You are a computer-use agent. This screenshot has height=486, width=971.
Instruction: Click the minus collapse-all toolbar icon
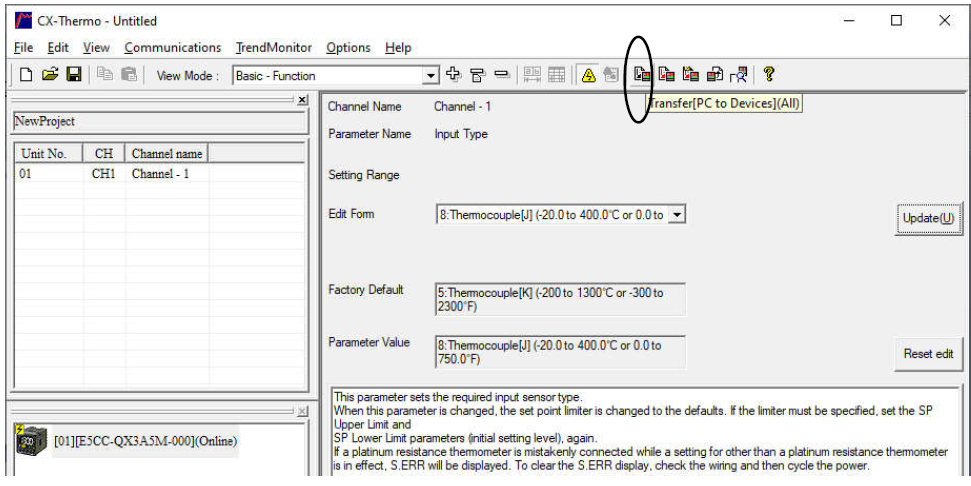point(502,75)
